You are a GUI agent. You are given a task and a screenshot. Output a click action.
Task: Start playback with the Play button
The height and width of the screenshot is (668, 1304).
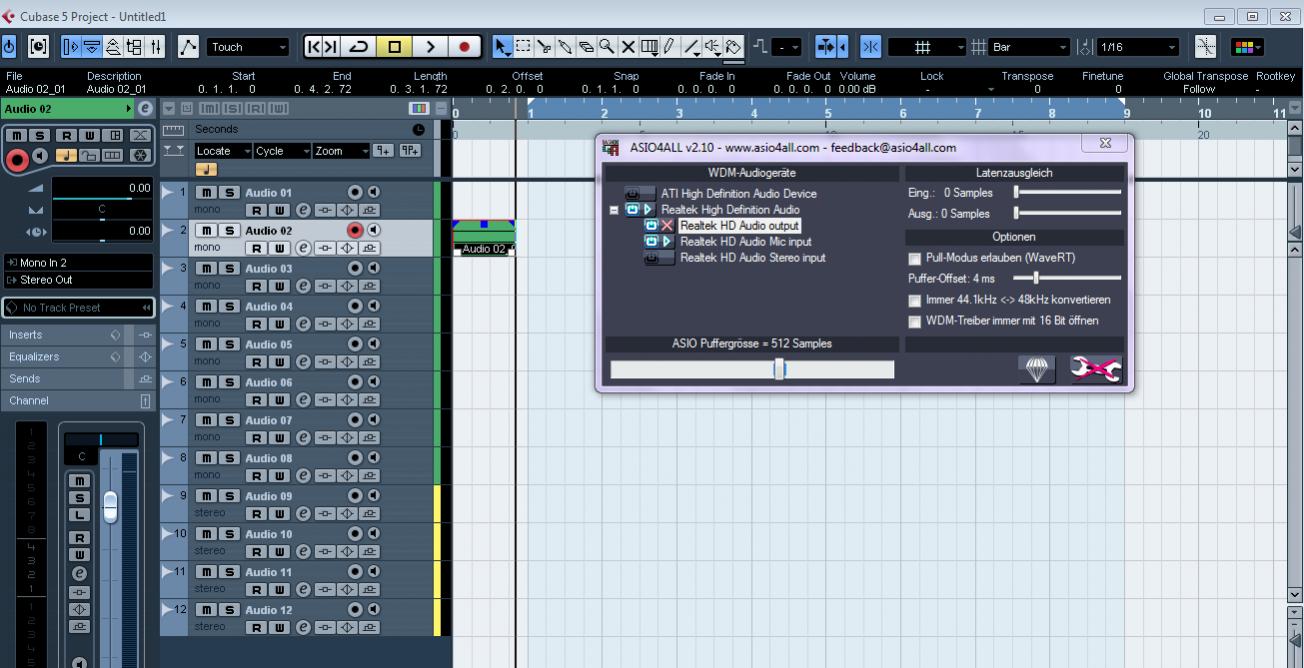coord(429,47)
